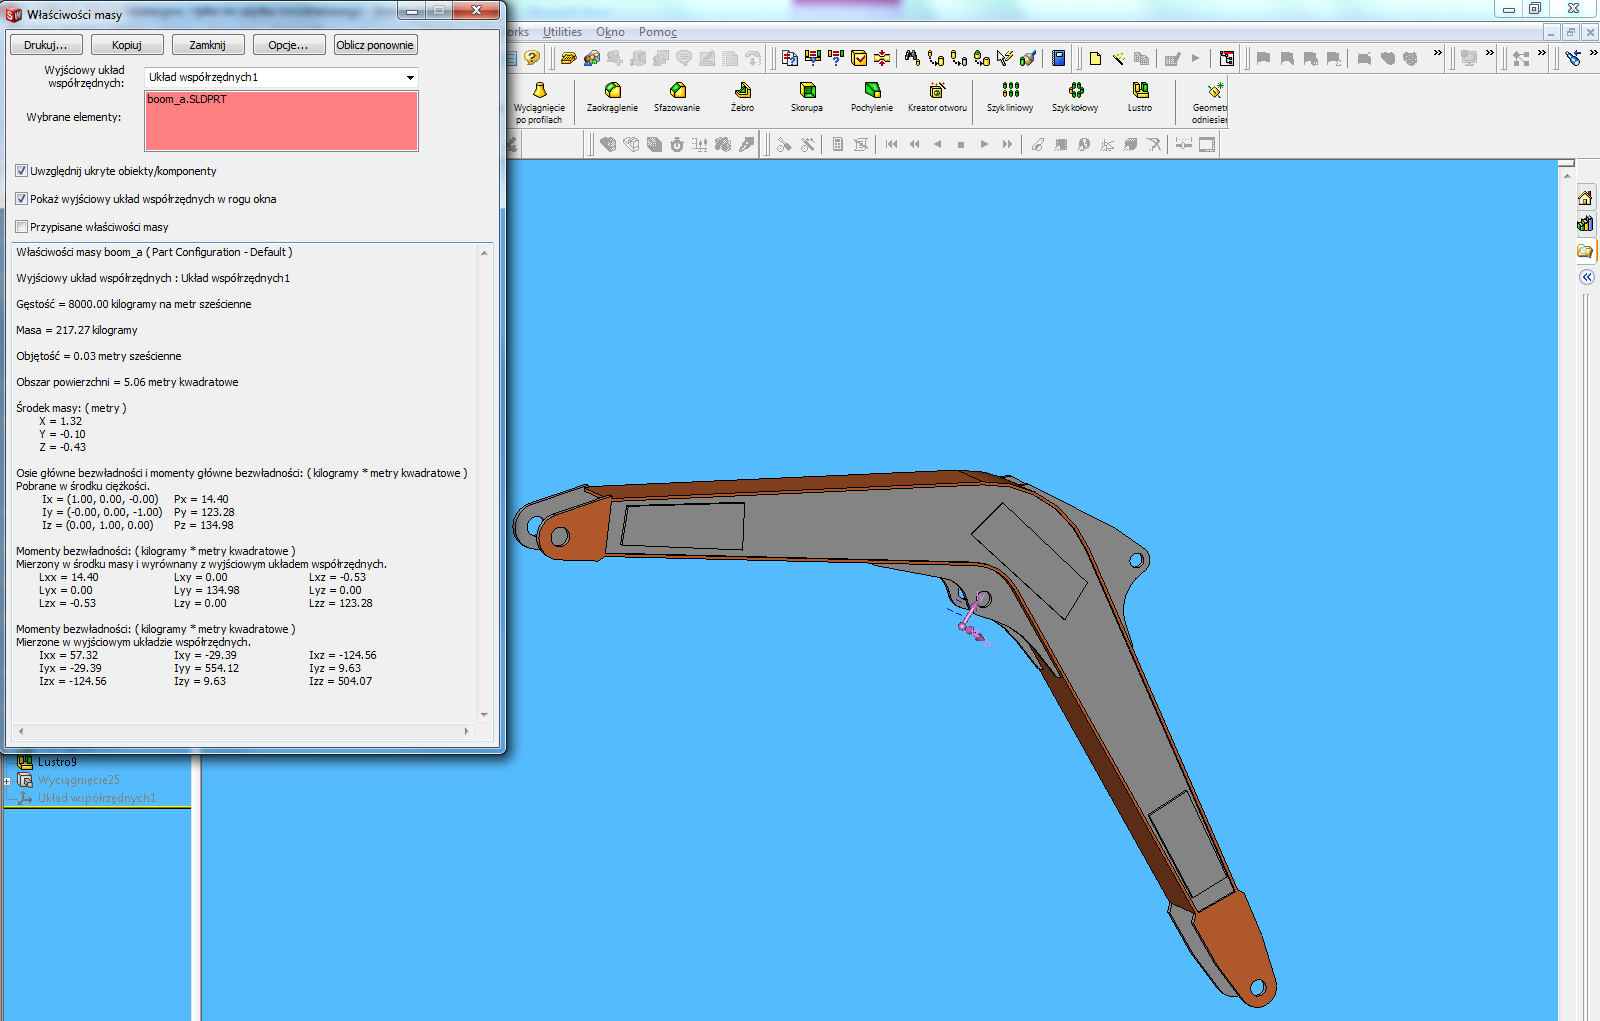Image resolution: width=1600 pixels, height=1021 pixels.
Task: Click the yellow telephone icon in toolbar
Action: (569, 58)
